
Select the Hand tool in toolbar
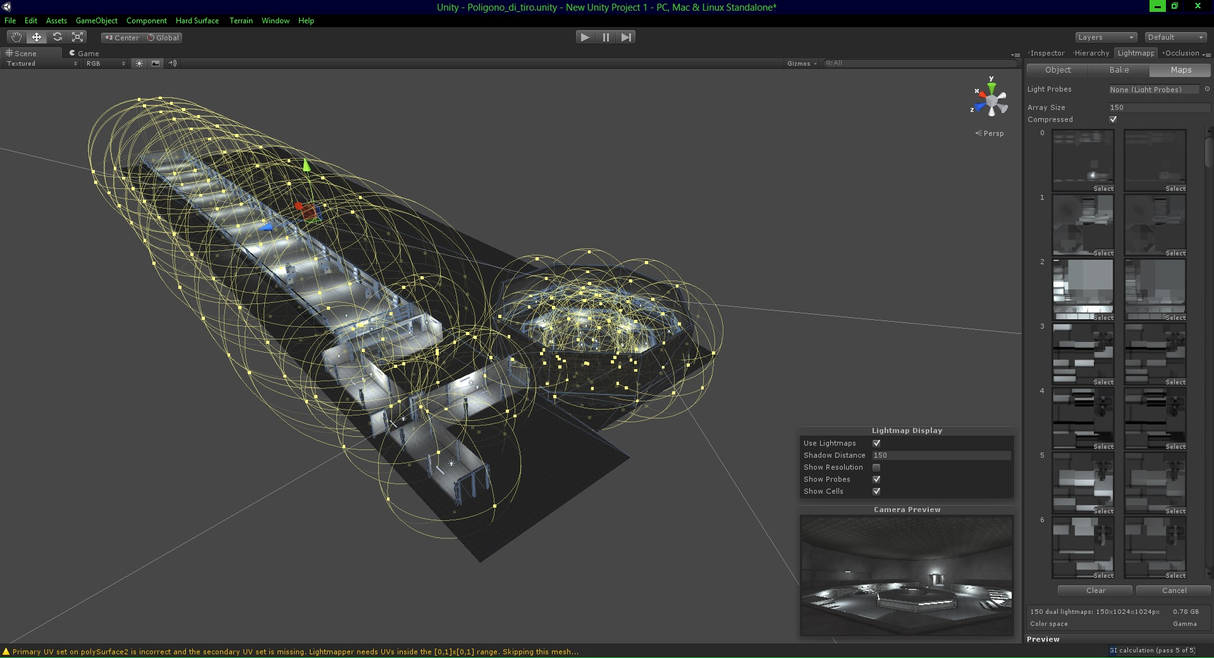(16, 37)
